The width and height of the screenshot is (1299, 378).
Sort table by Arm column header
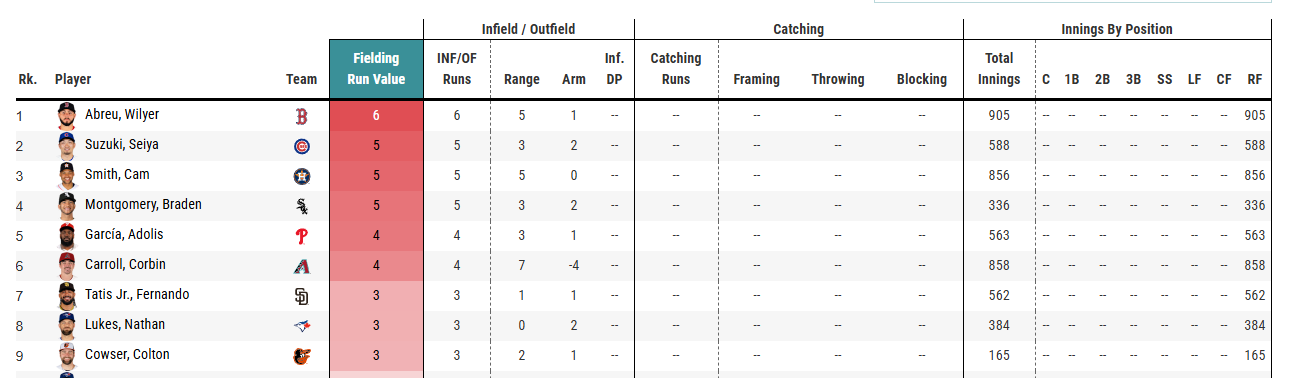point(574,80)
